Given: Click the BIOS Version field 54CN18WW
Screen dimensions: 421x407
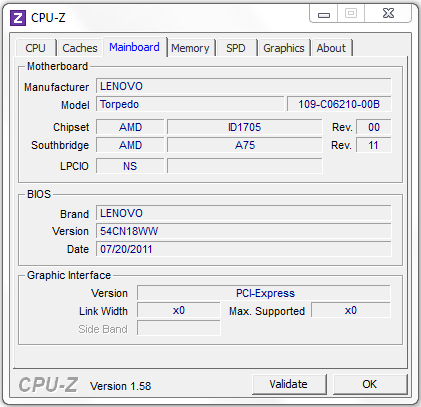Looking at the screenshot, I should pyautogui.click(x=244, y=231).
